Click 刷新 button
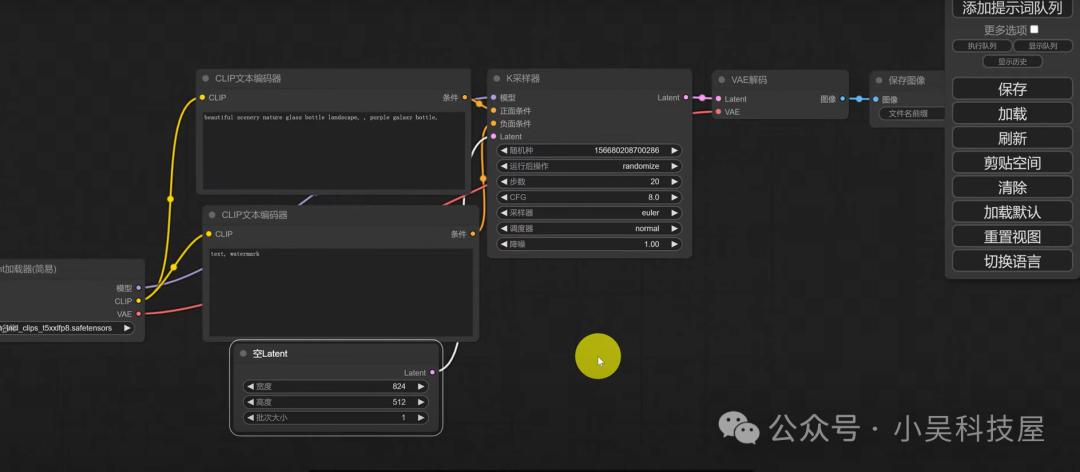The width and height of the screenshot is (1080, 472). pos(1012,138)
